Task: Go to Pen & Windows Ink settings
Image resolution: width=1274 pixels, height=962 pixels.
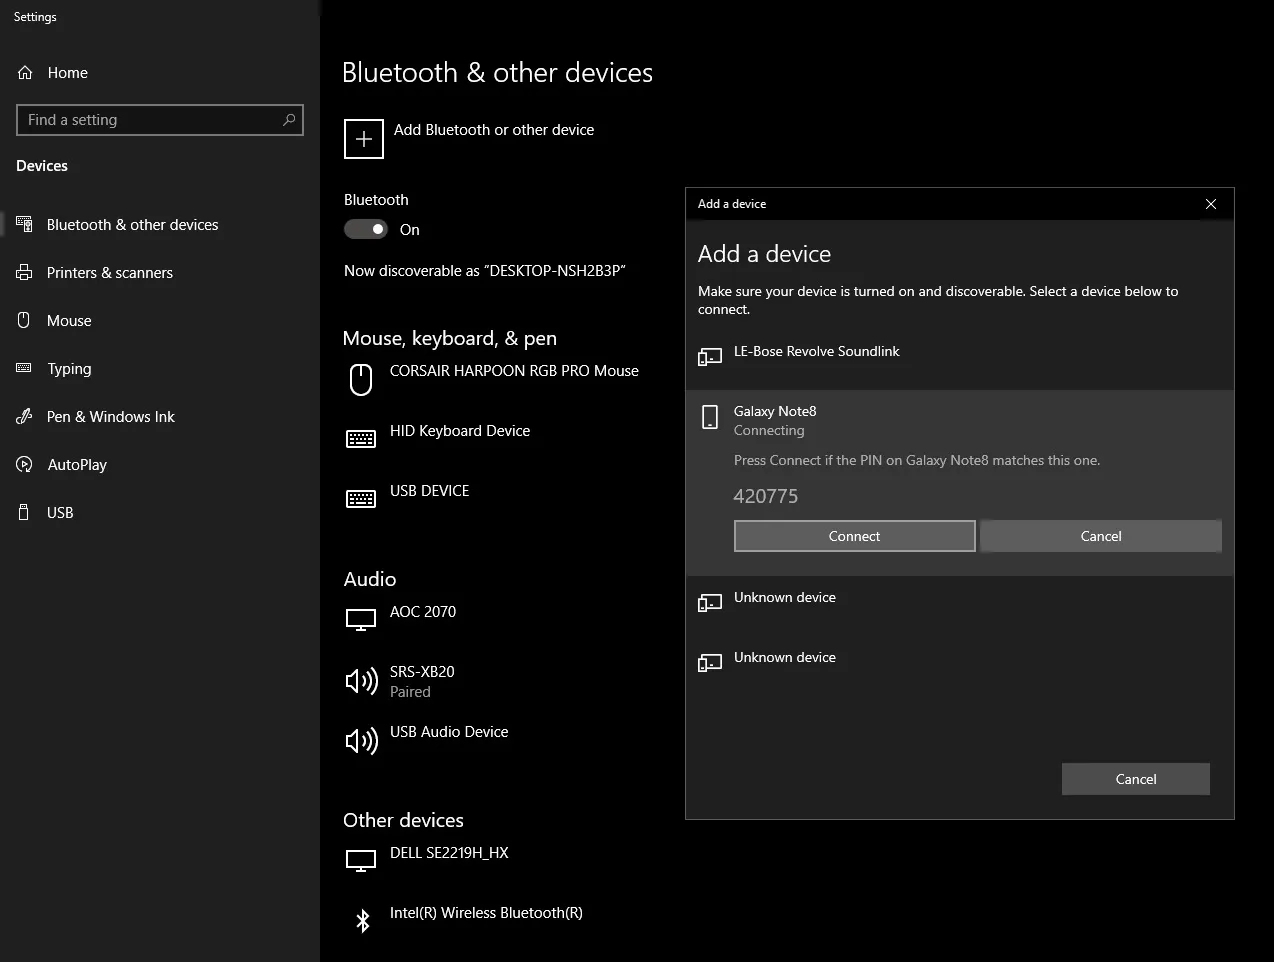Action: point(110,417)
